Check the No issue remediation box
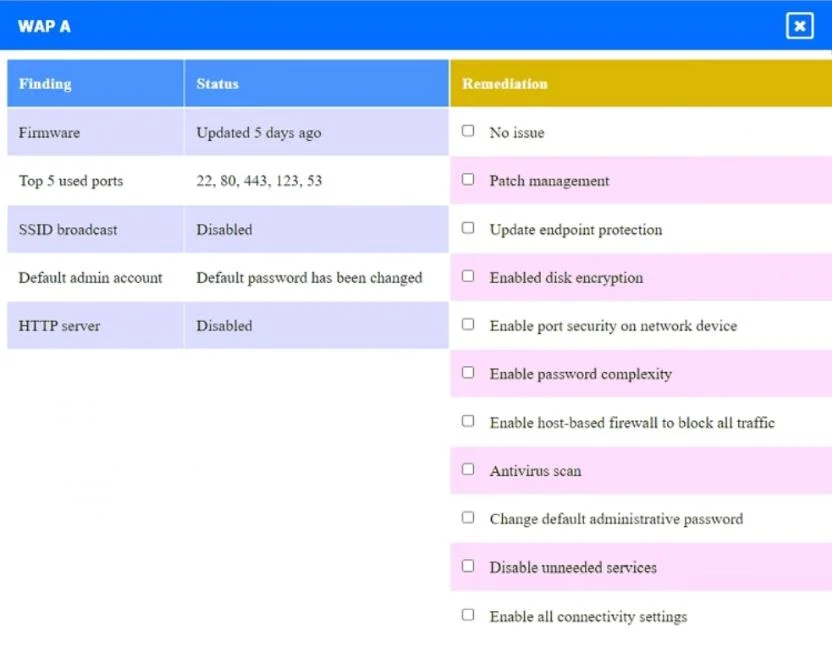Image resolution: width=832 pixels, height=659 pixels. point(467,131)
